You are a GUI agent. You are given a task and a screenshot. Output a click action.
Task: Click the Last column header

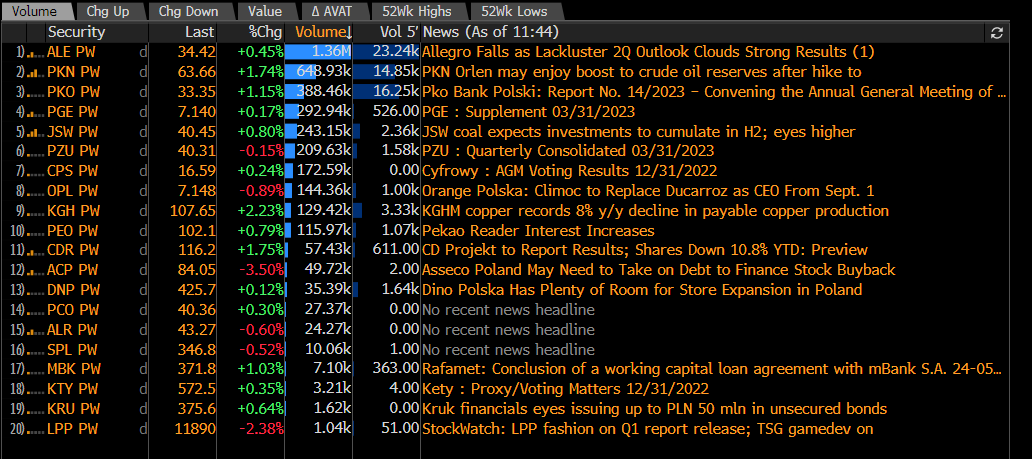tap(199, 32)
